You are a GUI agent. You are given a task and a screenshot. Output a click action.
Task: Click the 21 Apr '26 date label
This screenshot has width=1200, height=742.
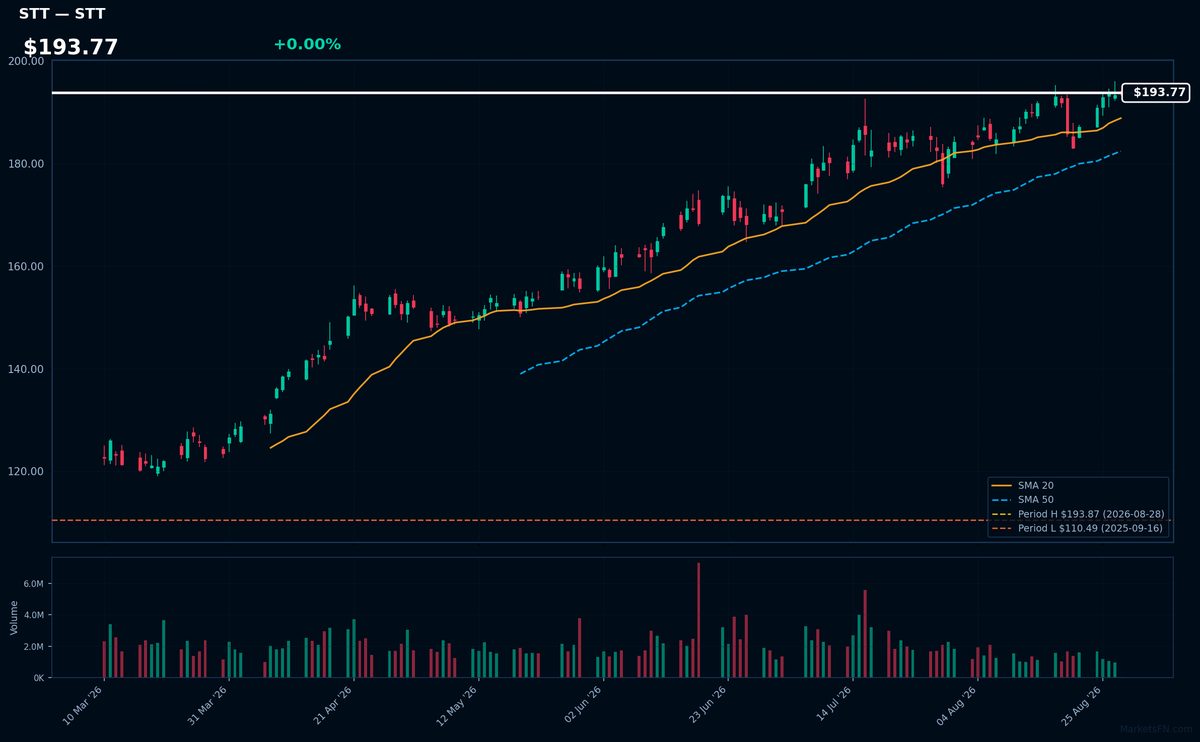(333, 706)
